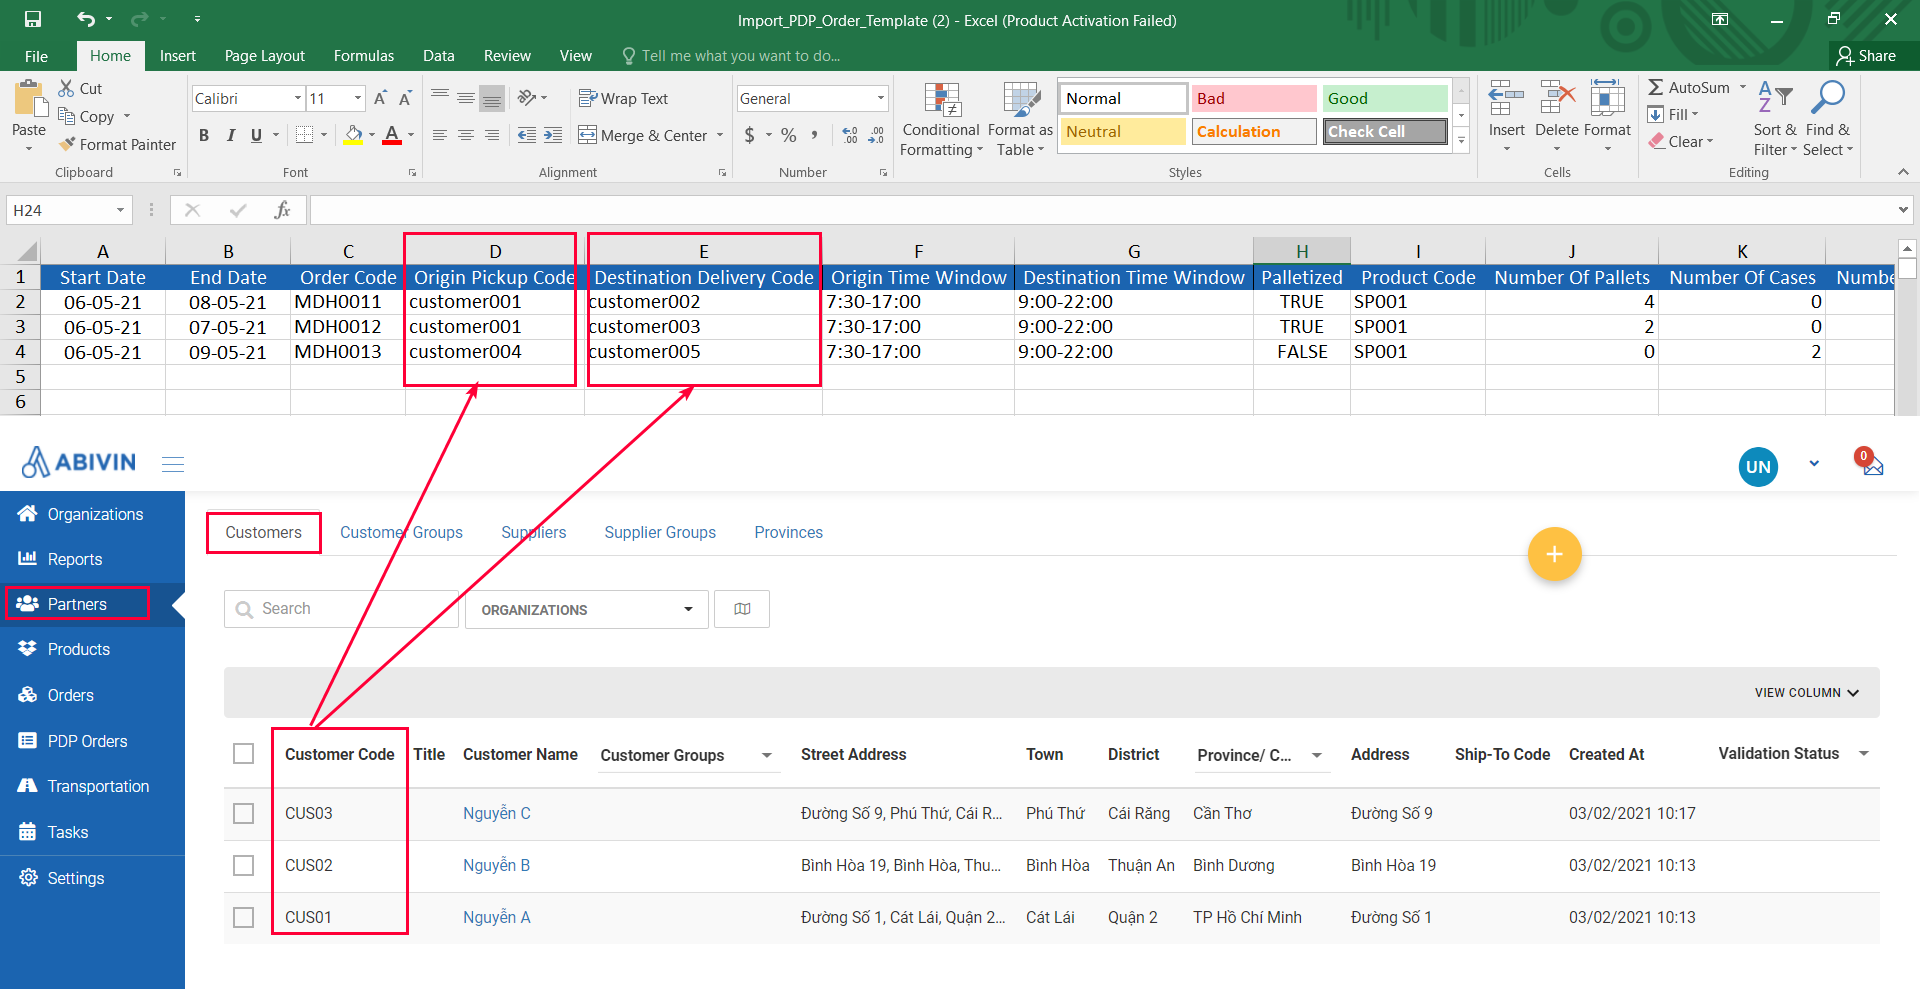
Task: Click the Insert Function fx icon
Action: pyautogui.click(x=282, y=210)
